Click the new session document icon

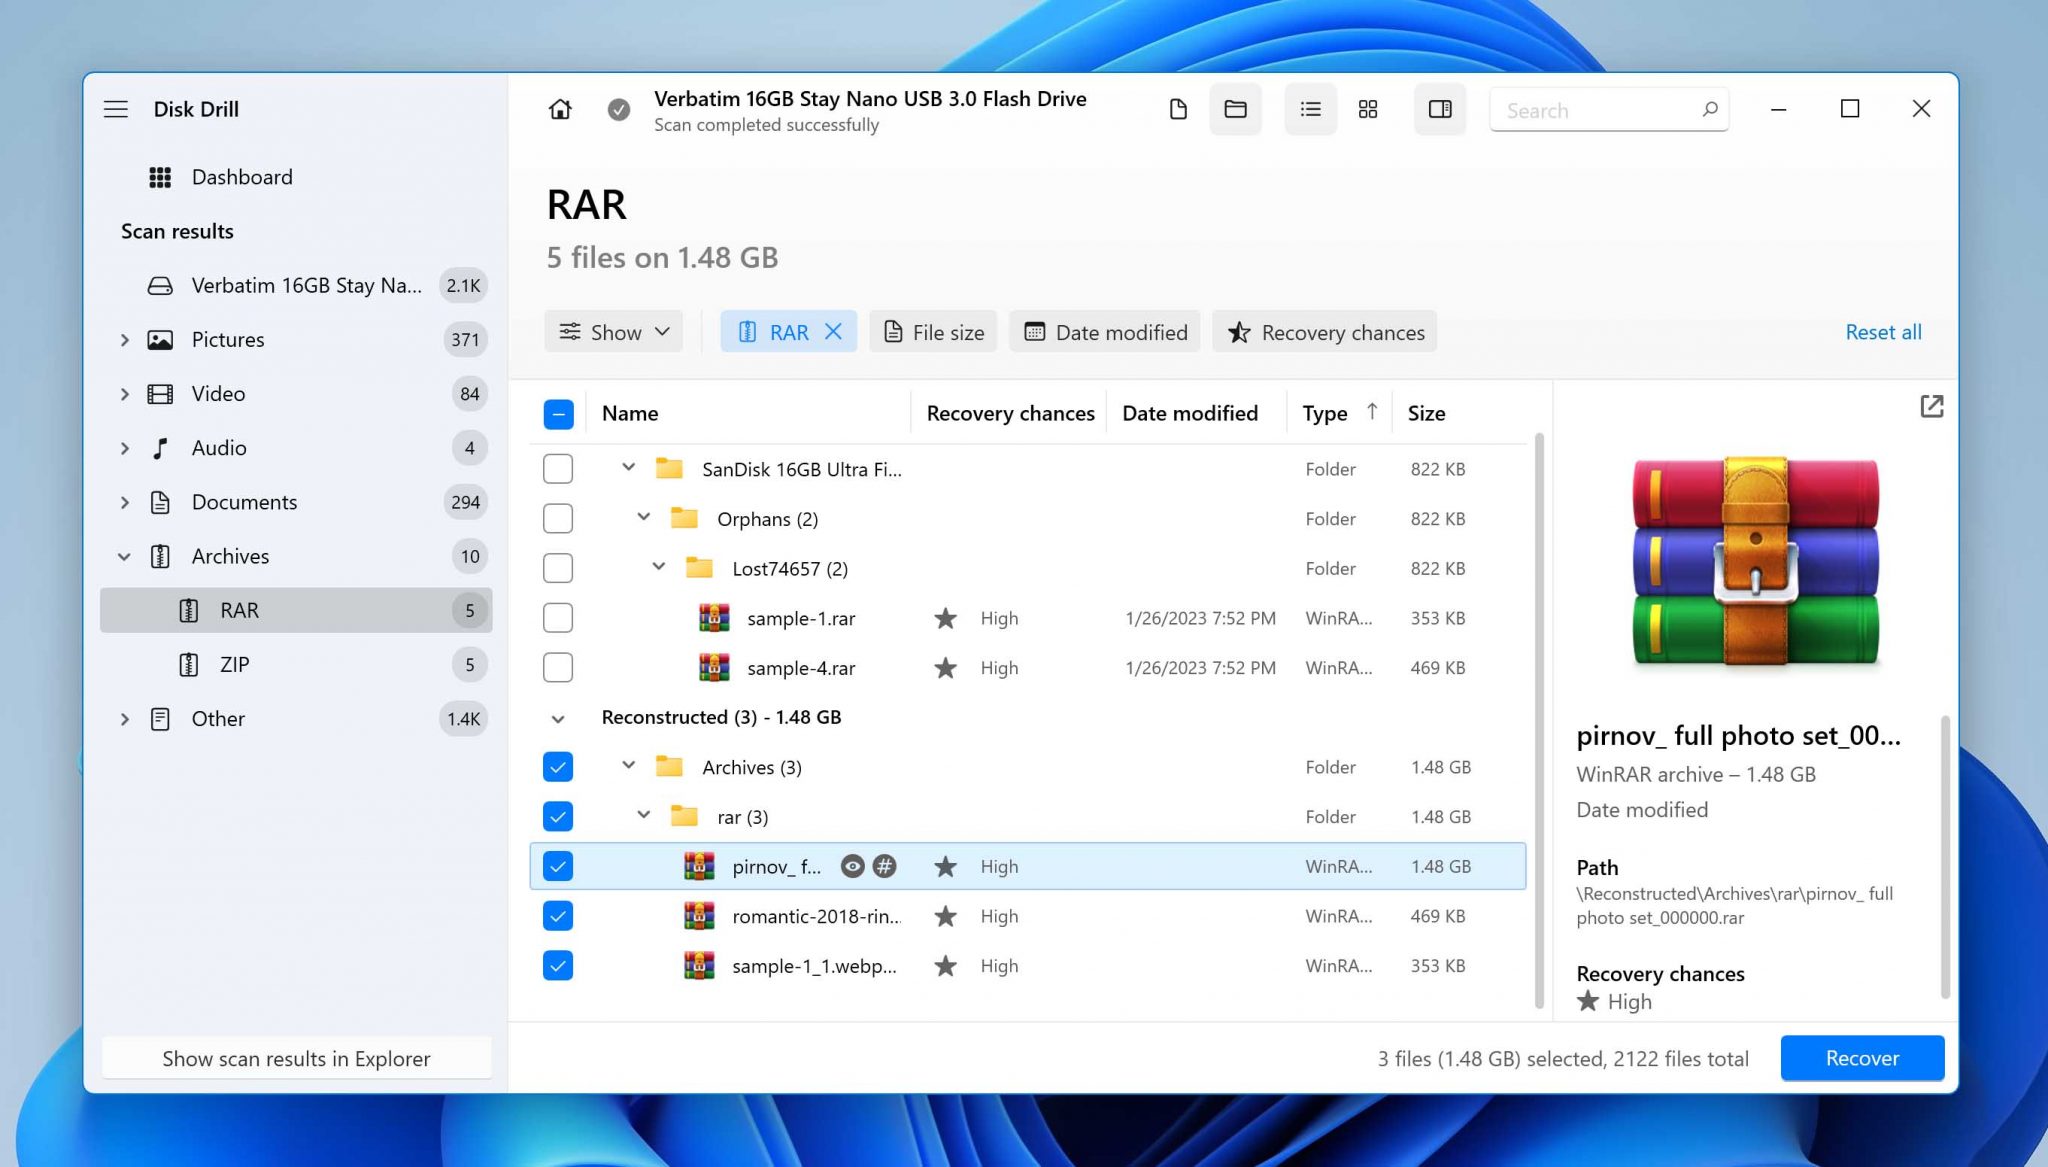tap(1177, 109)
